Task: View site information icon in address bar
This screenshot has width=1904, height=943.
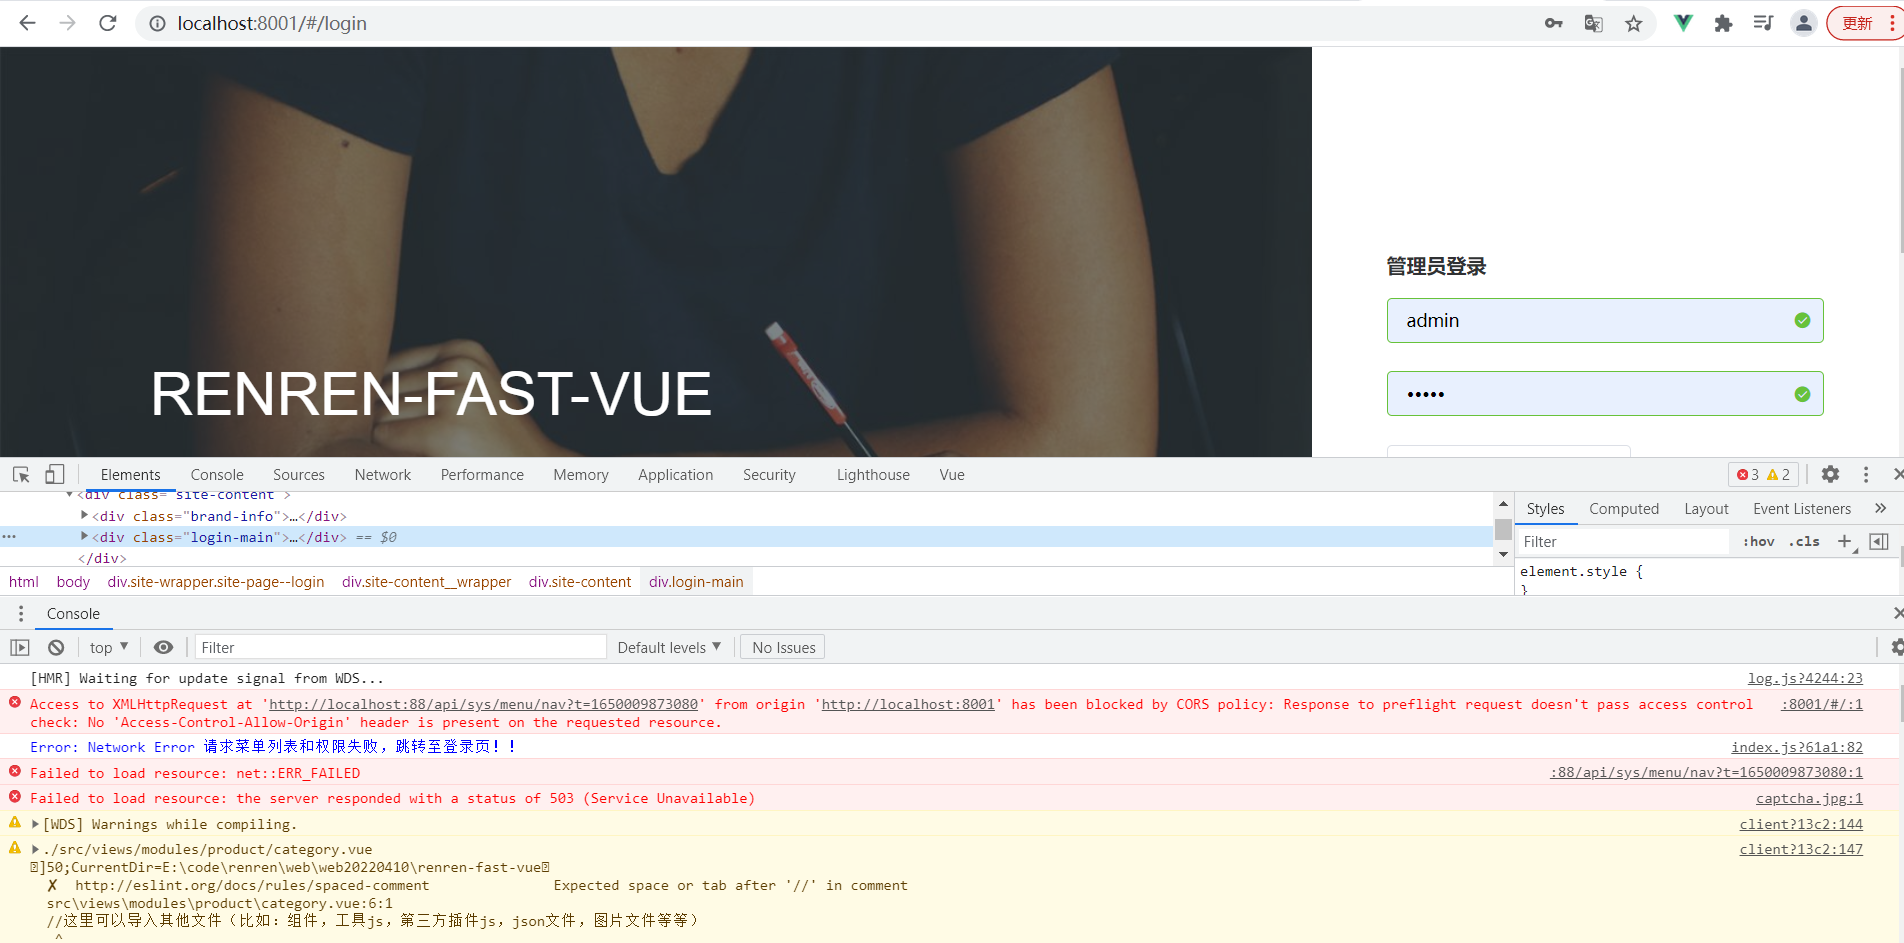Action: [x=157, y=23]
